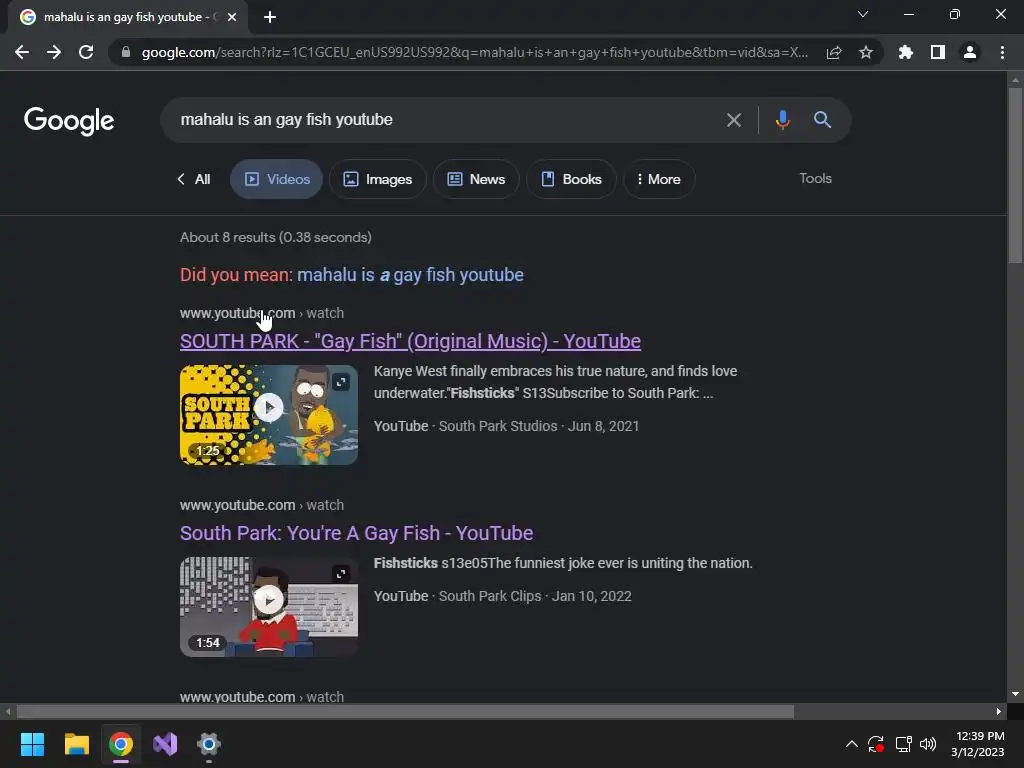
Task: Switch to News results
Action: [x=476, y=179]
